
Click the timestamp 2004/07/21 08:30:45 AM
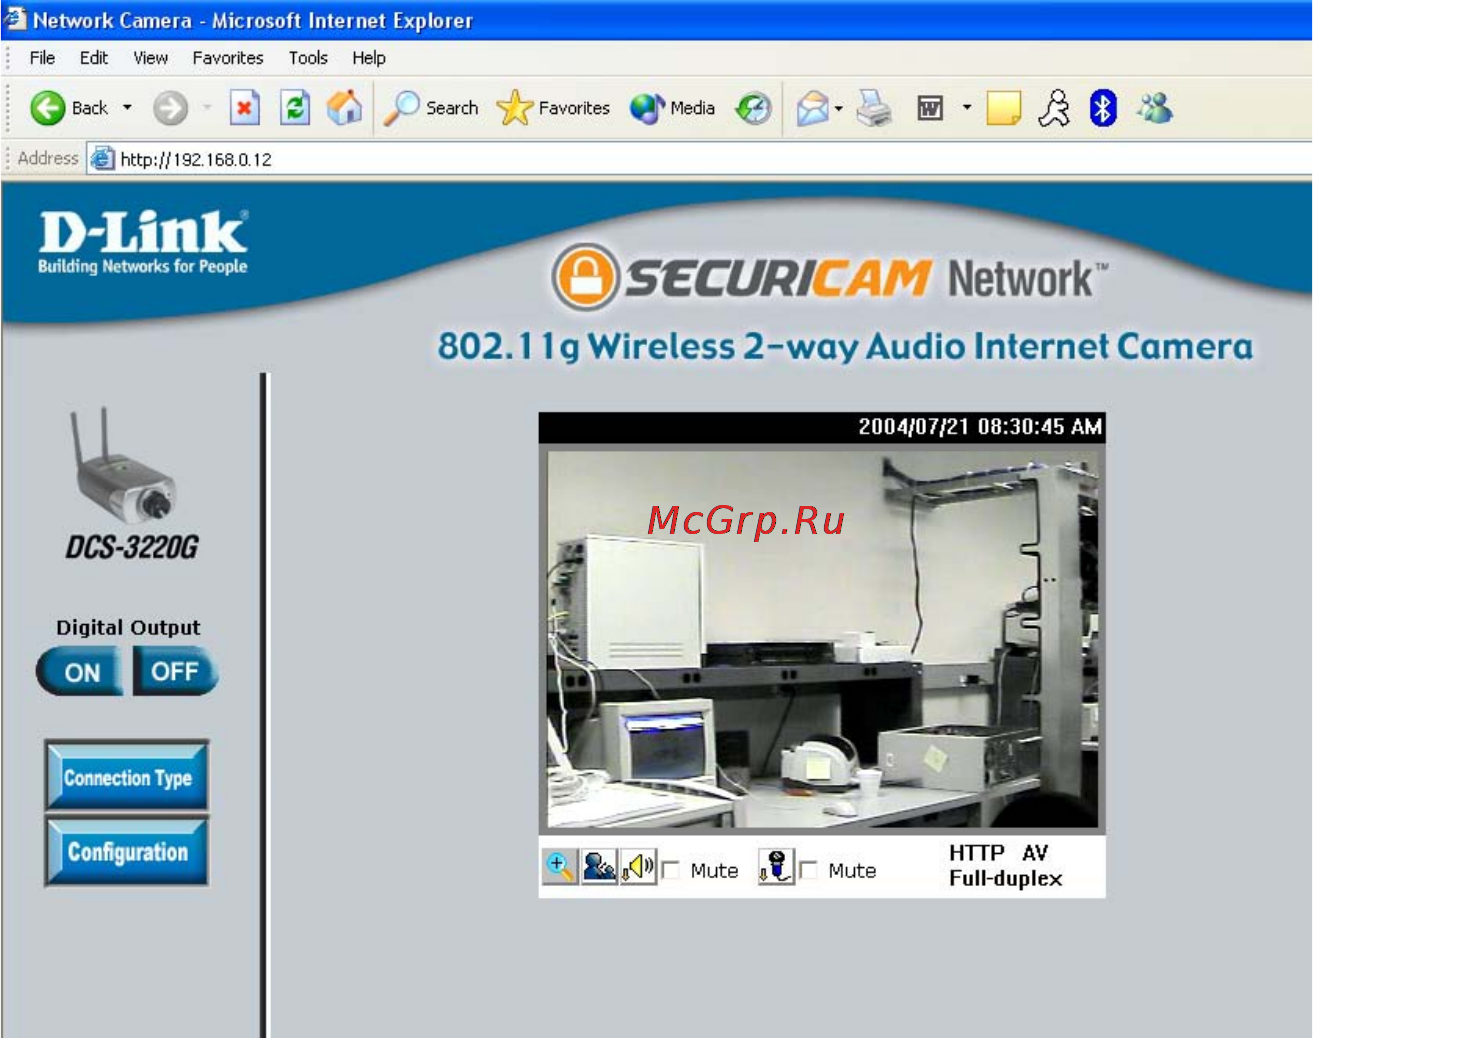coord(980,427)
